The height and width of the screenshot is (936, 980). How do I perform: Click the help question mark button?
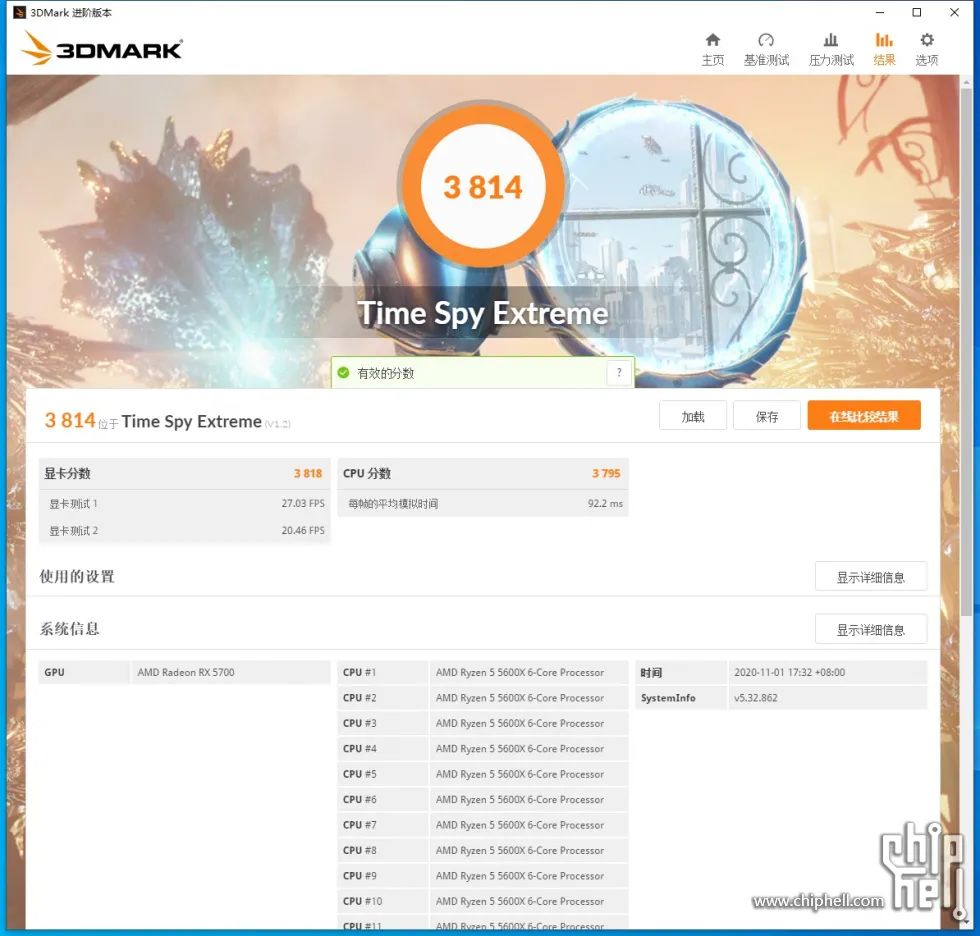(619, 373)
